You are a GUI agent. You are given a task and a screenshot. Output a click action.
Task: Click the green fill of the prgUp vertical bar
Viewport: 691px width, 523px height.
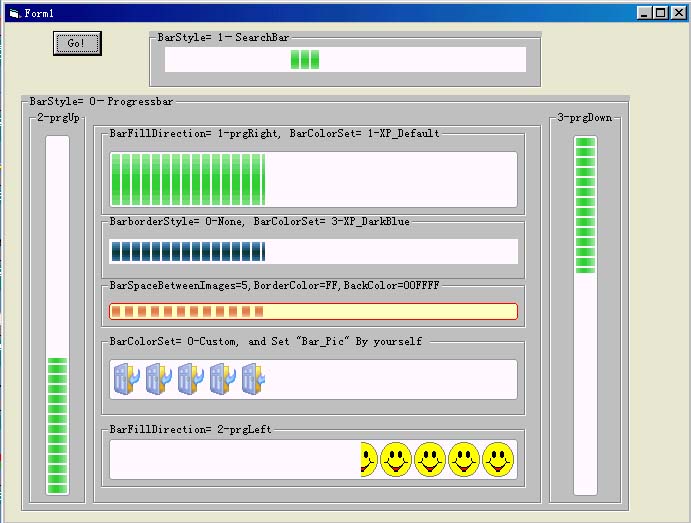click(57, 425)
